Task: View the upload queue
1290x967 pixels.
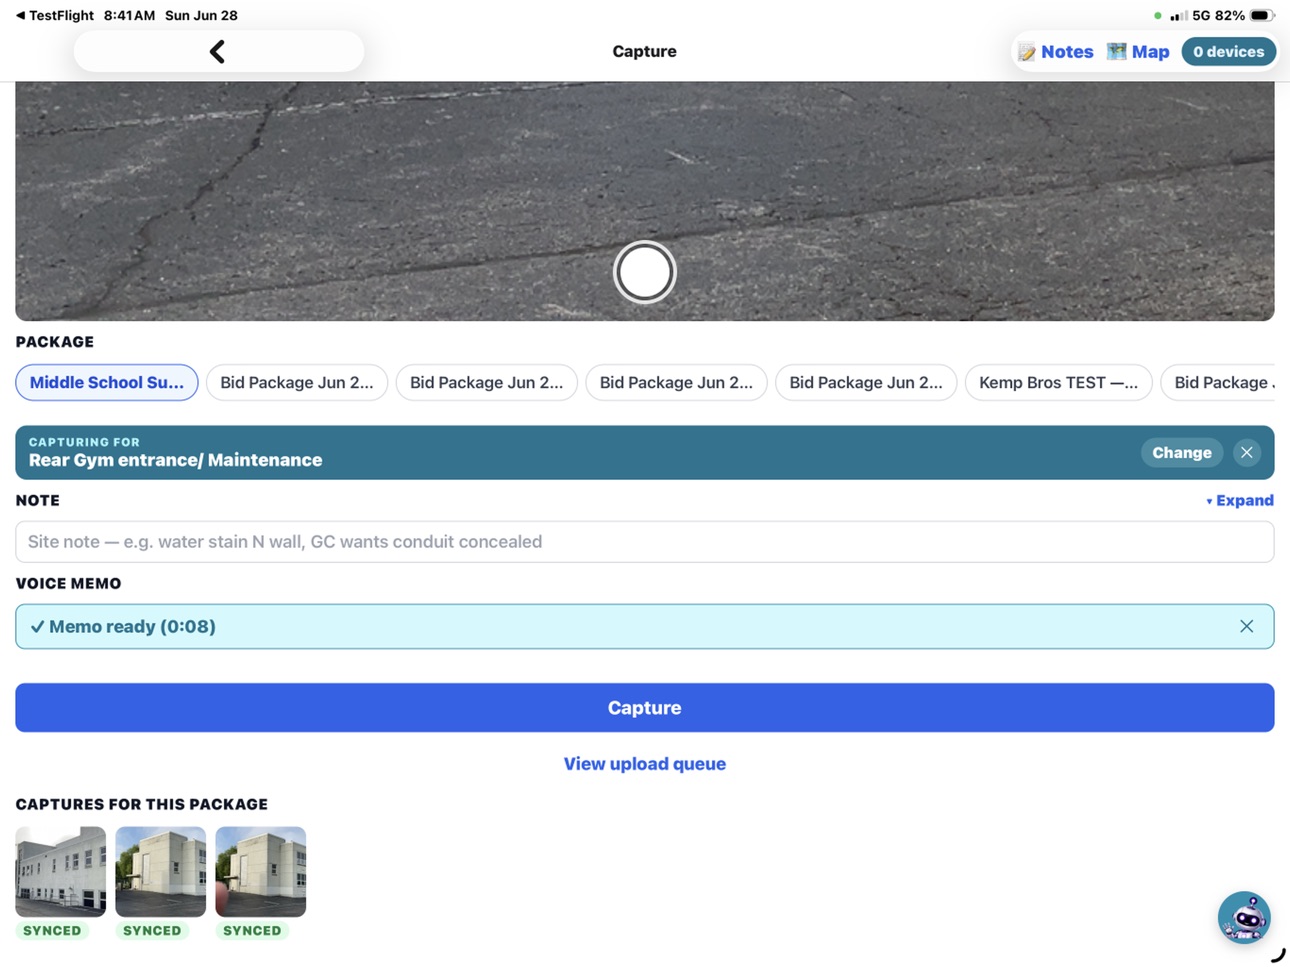Action: 645,764
